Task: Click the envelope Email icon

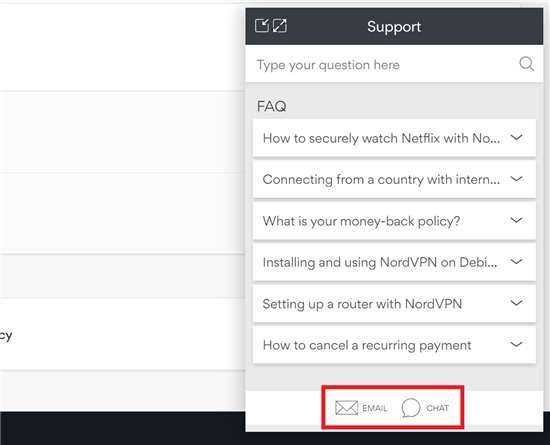Action: tap(347, 407)
